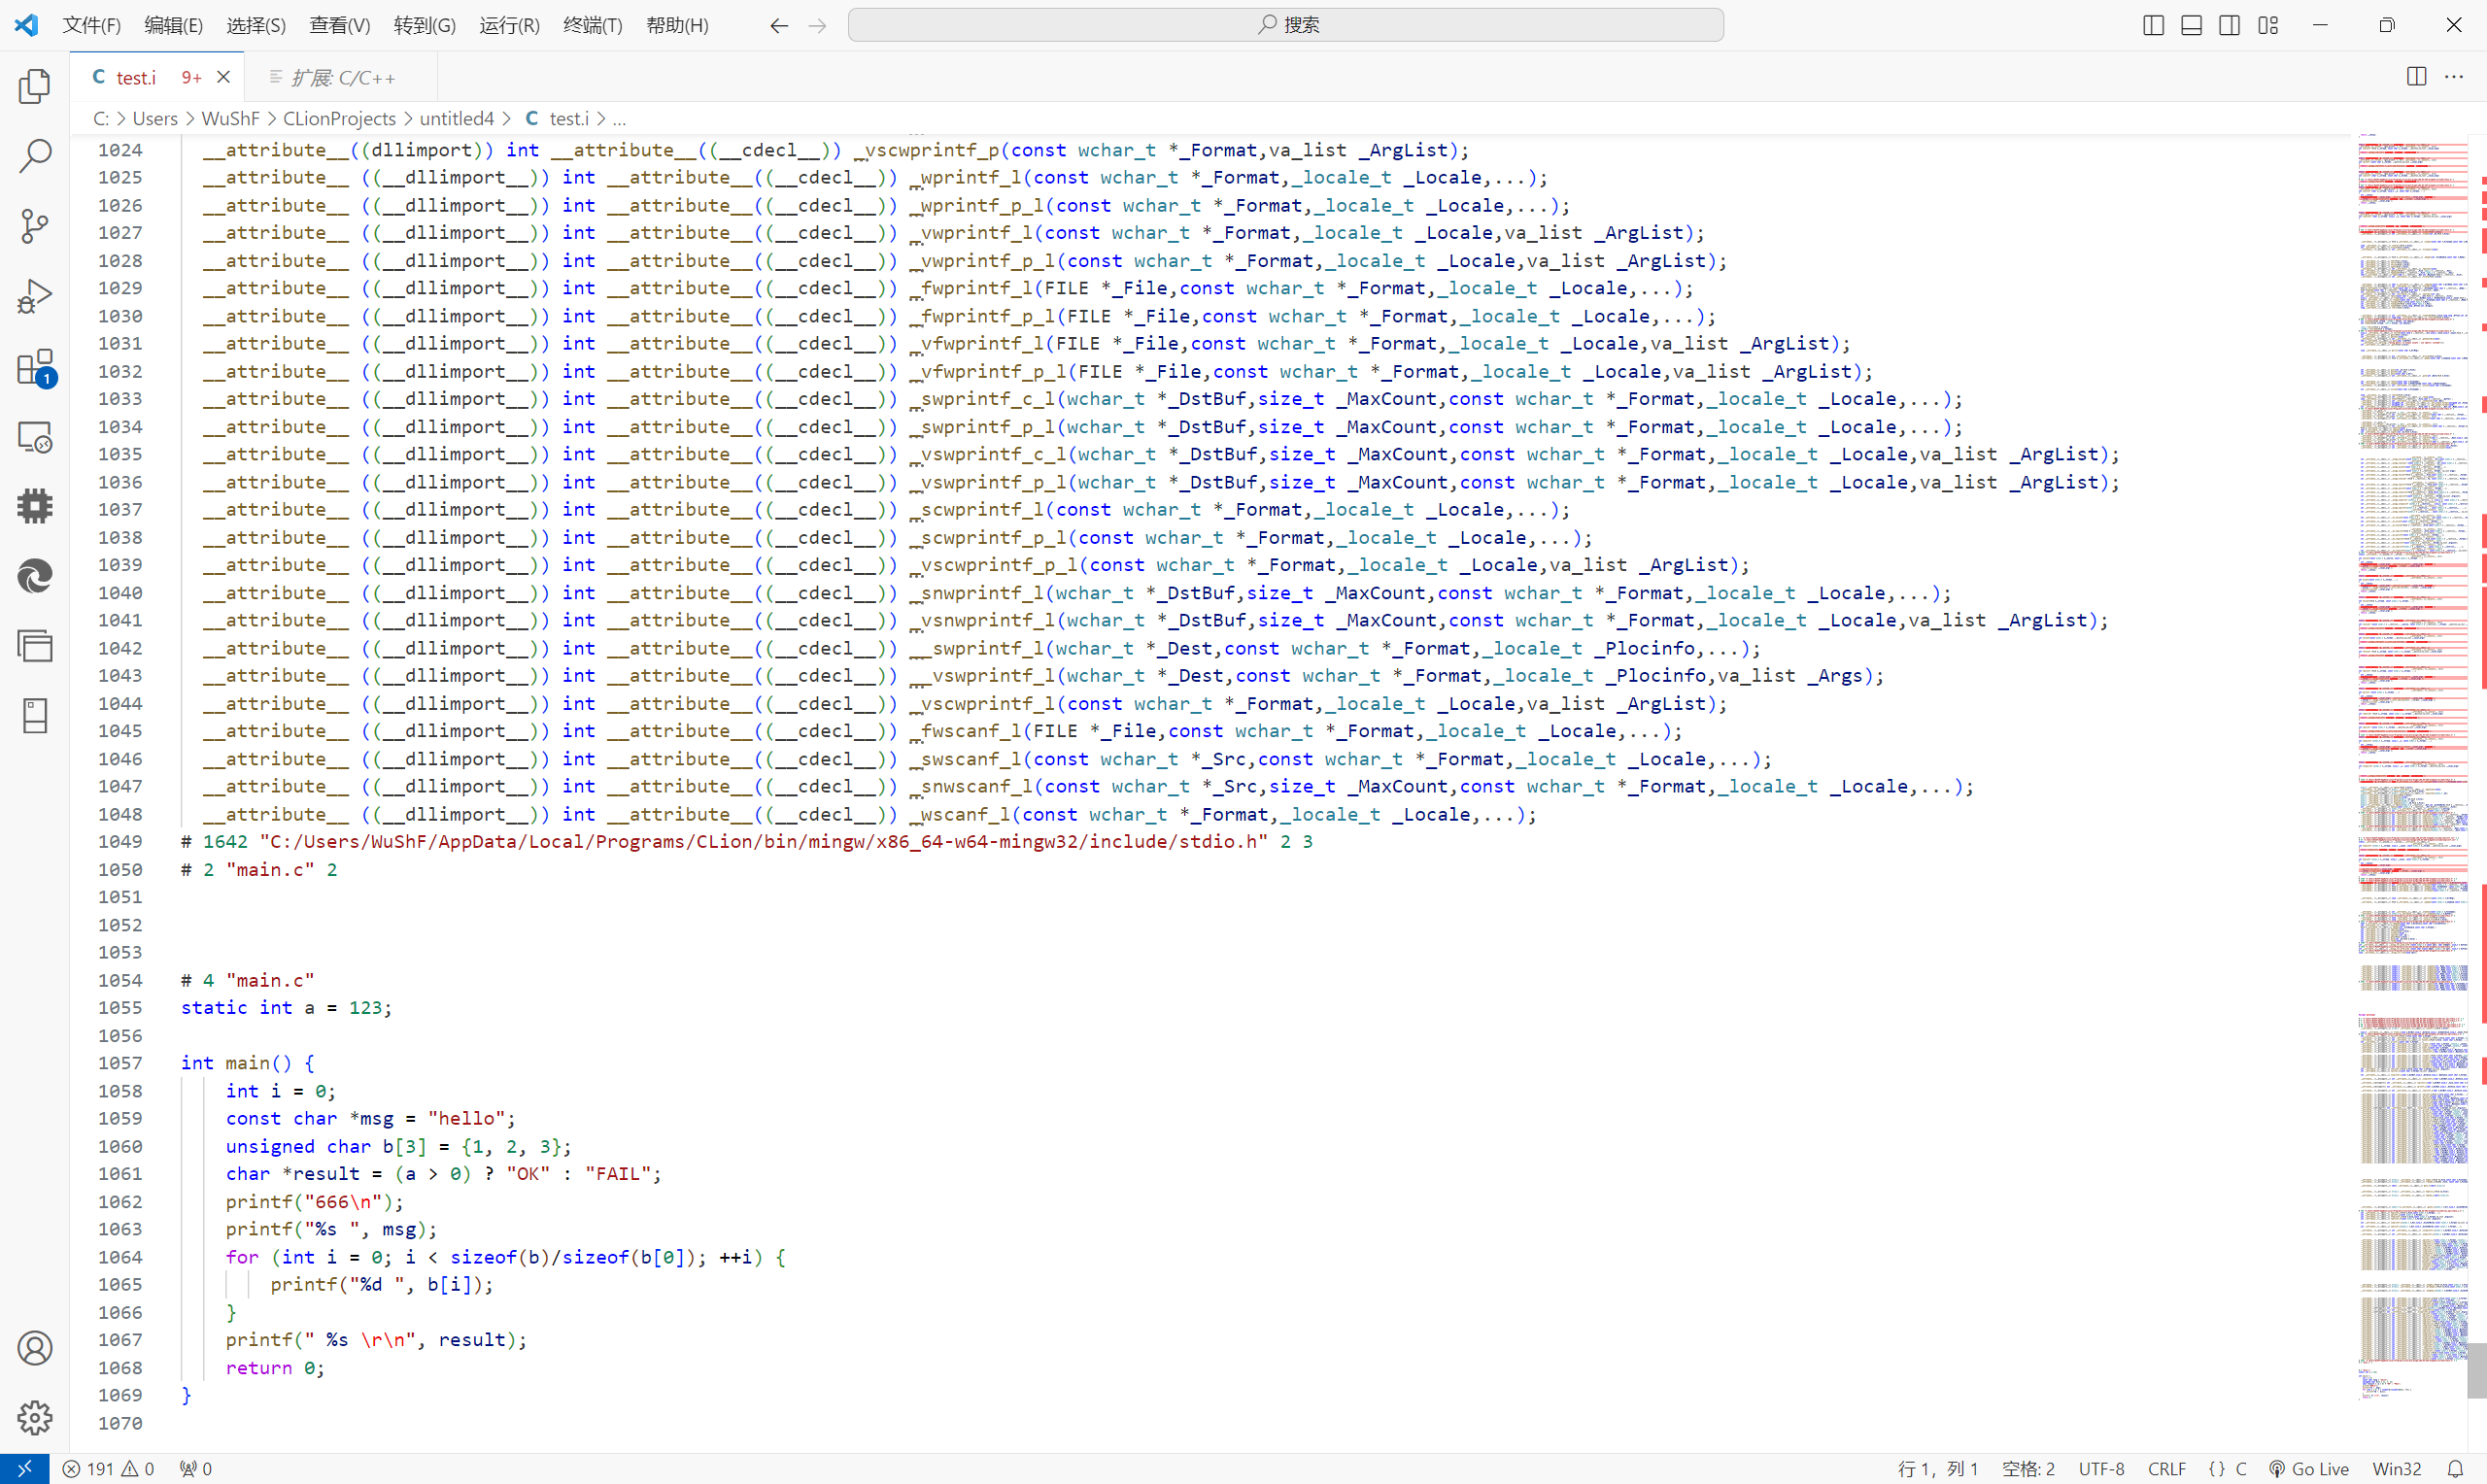Screen dimensions: 2487x1484
Task: Change Win32 C/C++ configuration
Action: 2396,1468
